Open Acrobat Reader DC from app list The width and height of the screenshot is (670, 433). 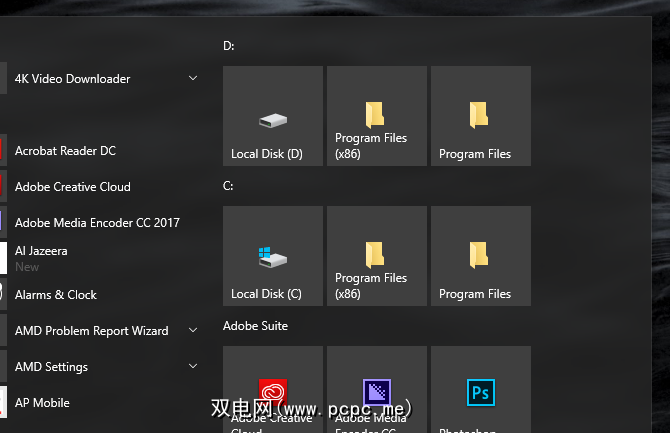pos(103,150)
